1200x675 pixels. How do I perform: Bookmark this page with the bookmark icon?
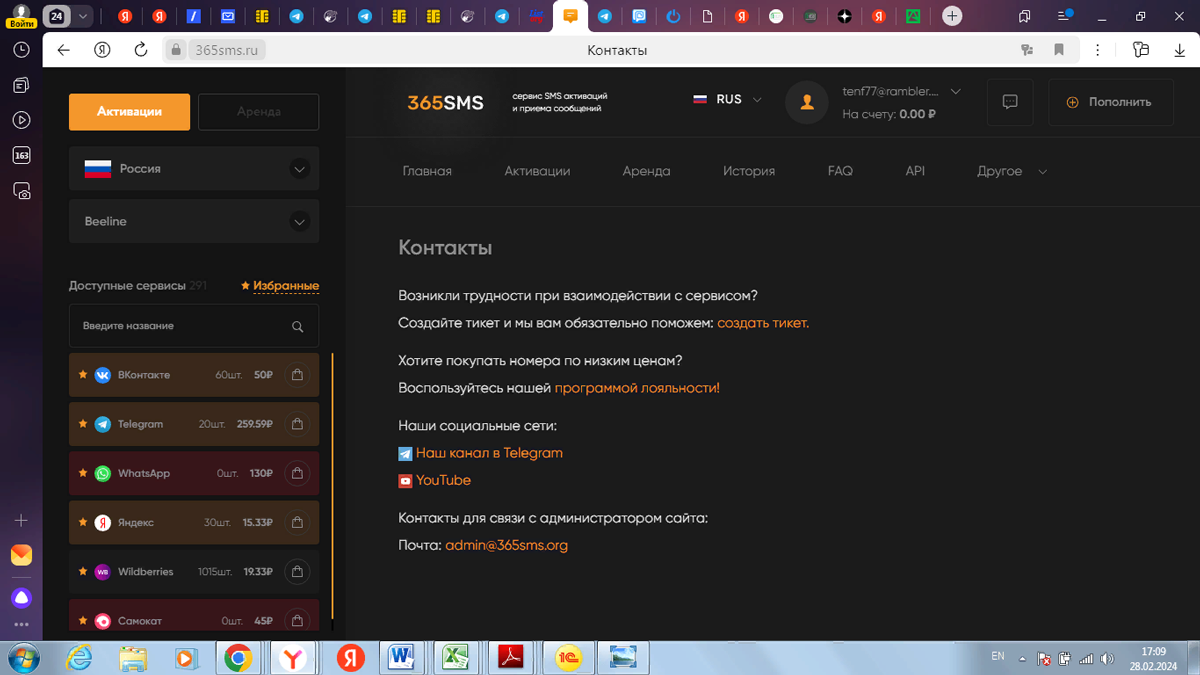click(1059, 50)
